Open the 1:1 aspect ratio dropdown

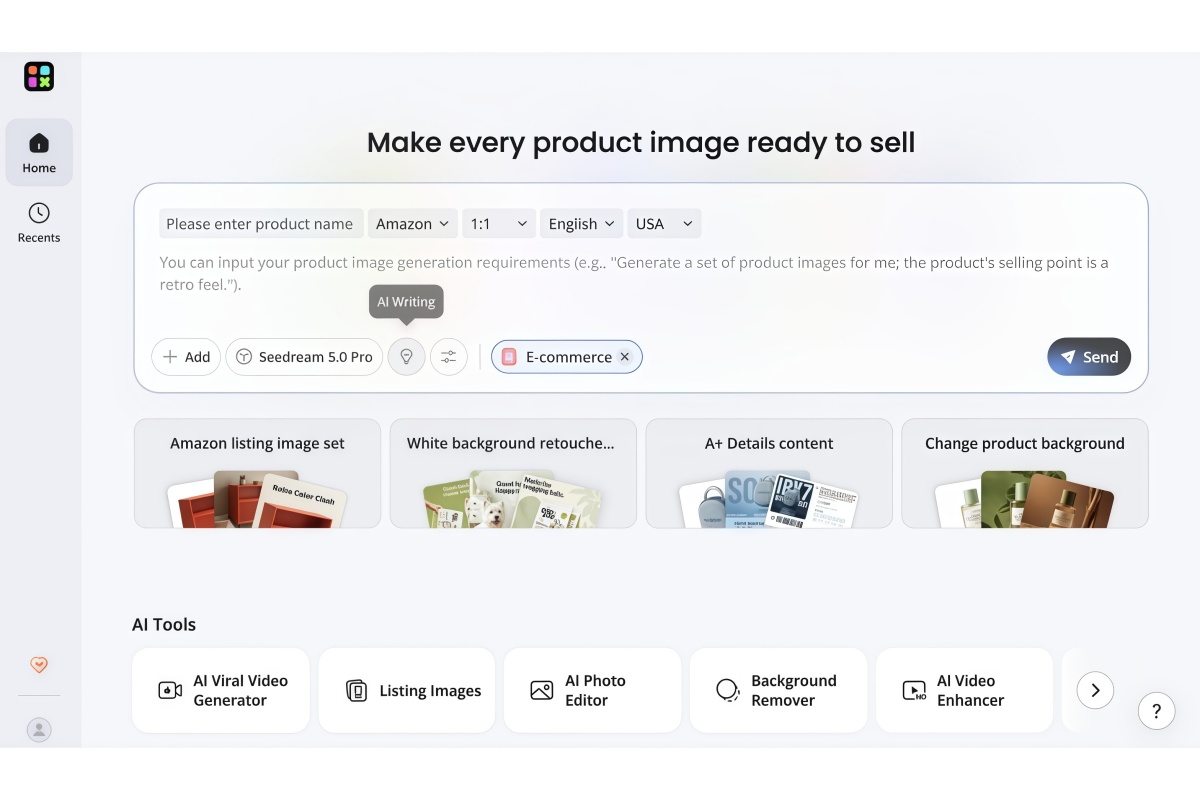[x=499, y=224]
